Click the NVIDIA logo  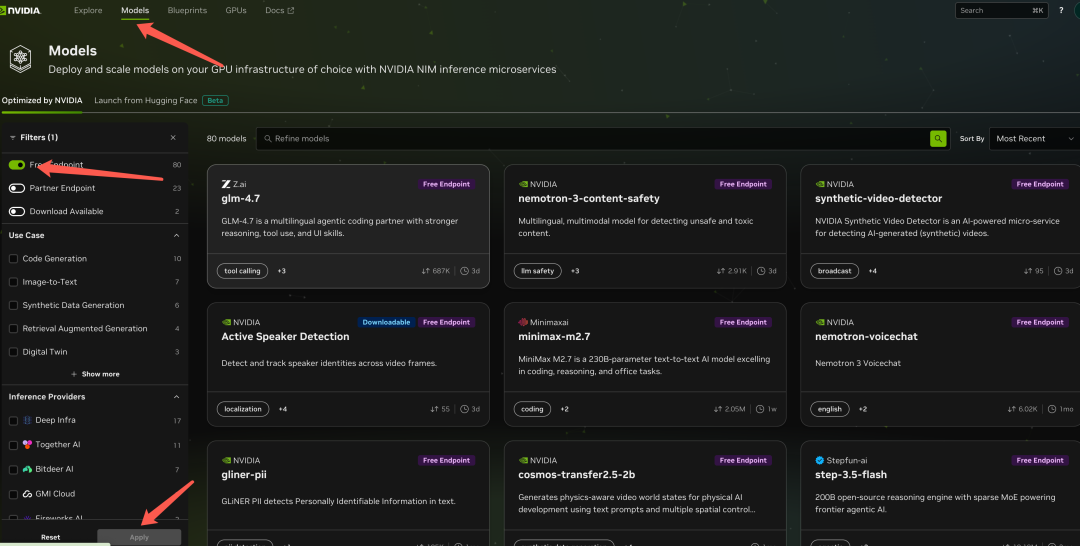(20, 10)
